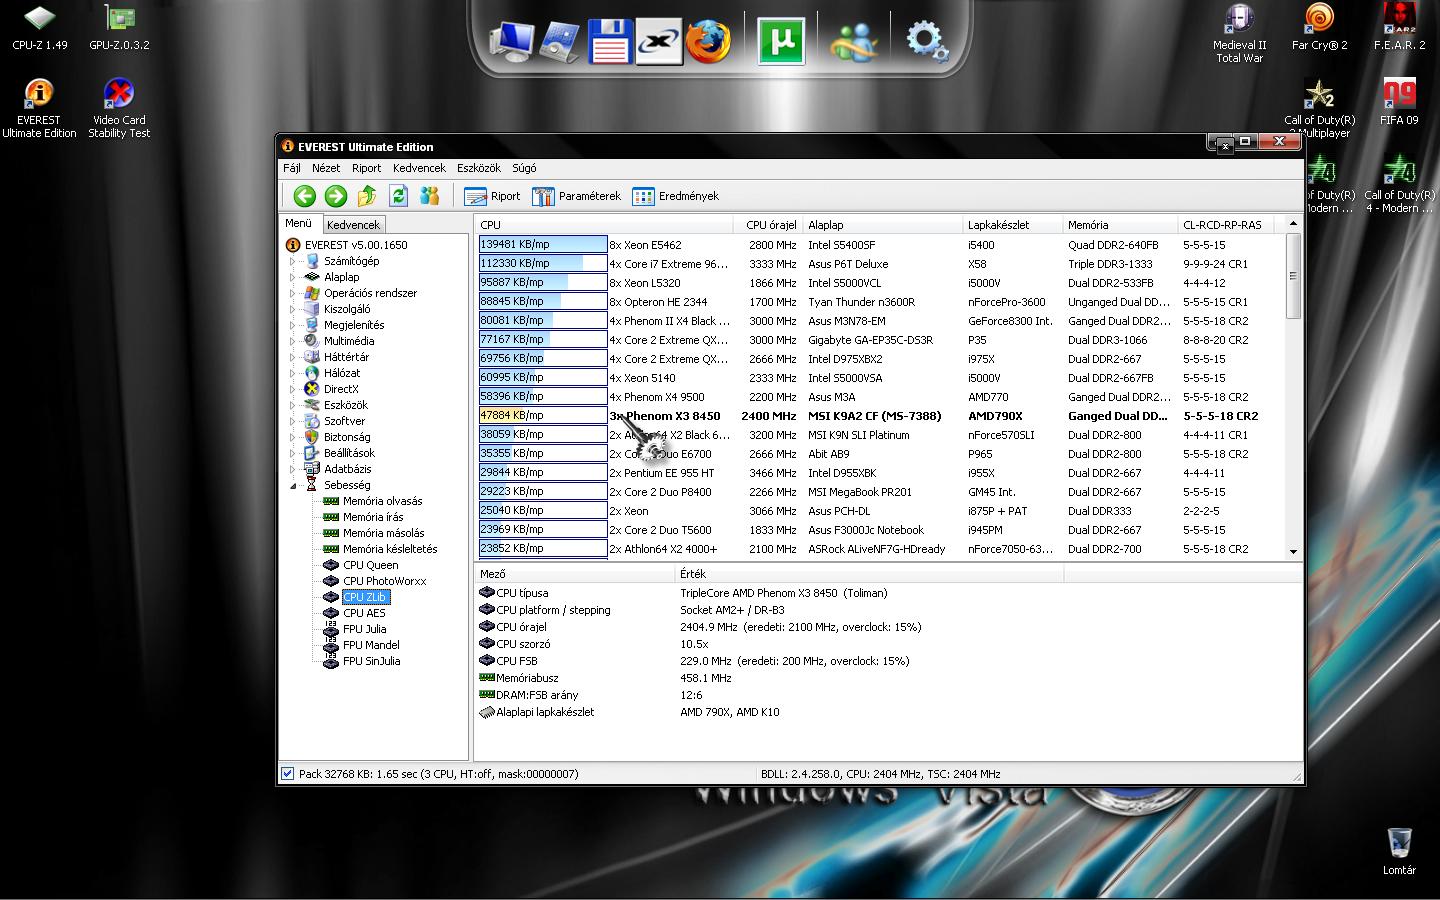1440x900 pixels.
Task: Click the 139481 KB/mp result bar
Action: point(543,244)
